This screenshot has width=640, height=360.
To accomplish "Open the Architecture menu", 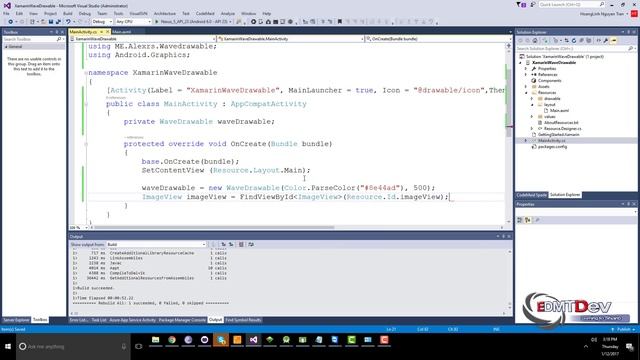I will pos(164,13).
